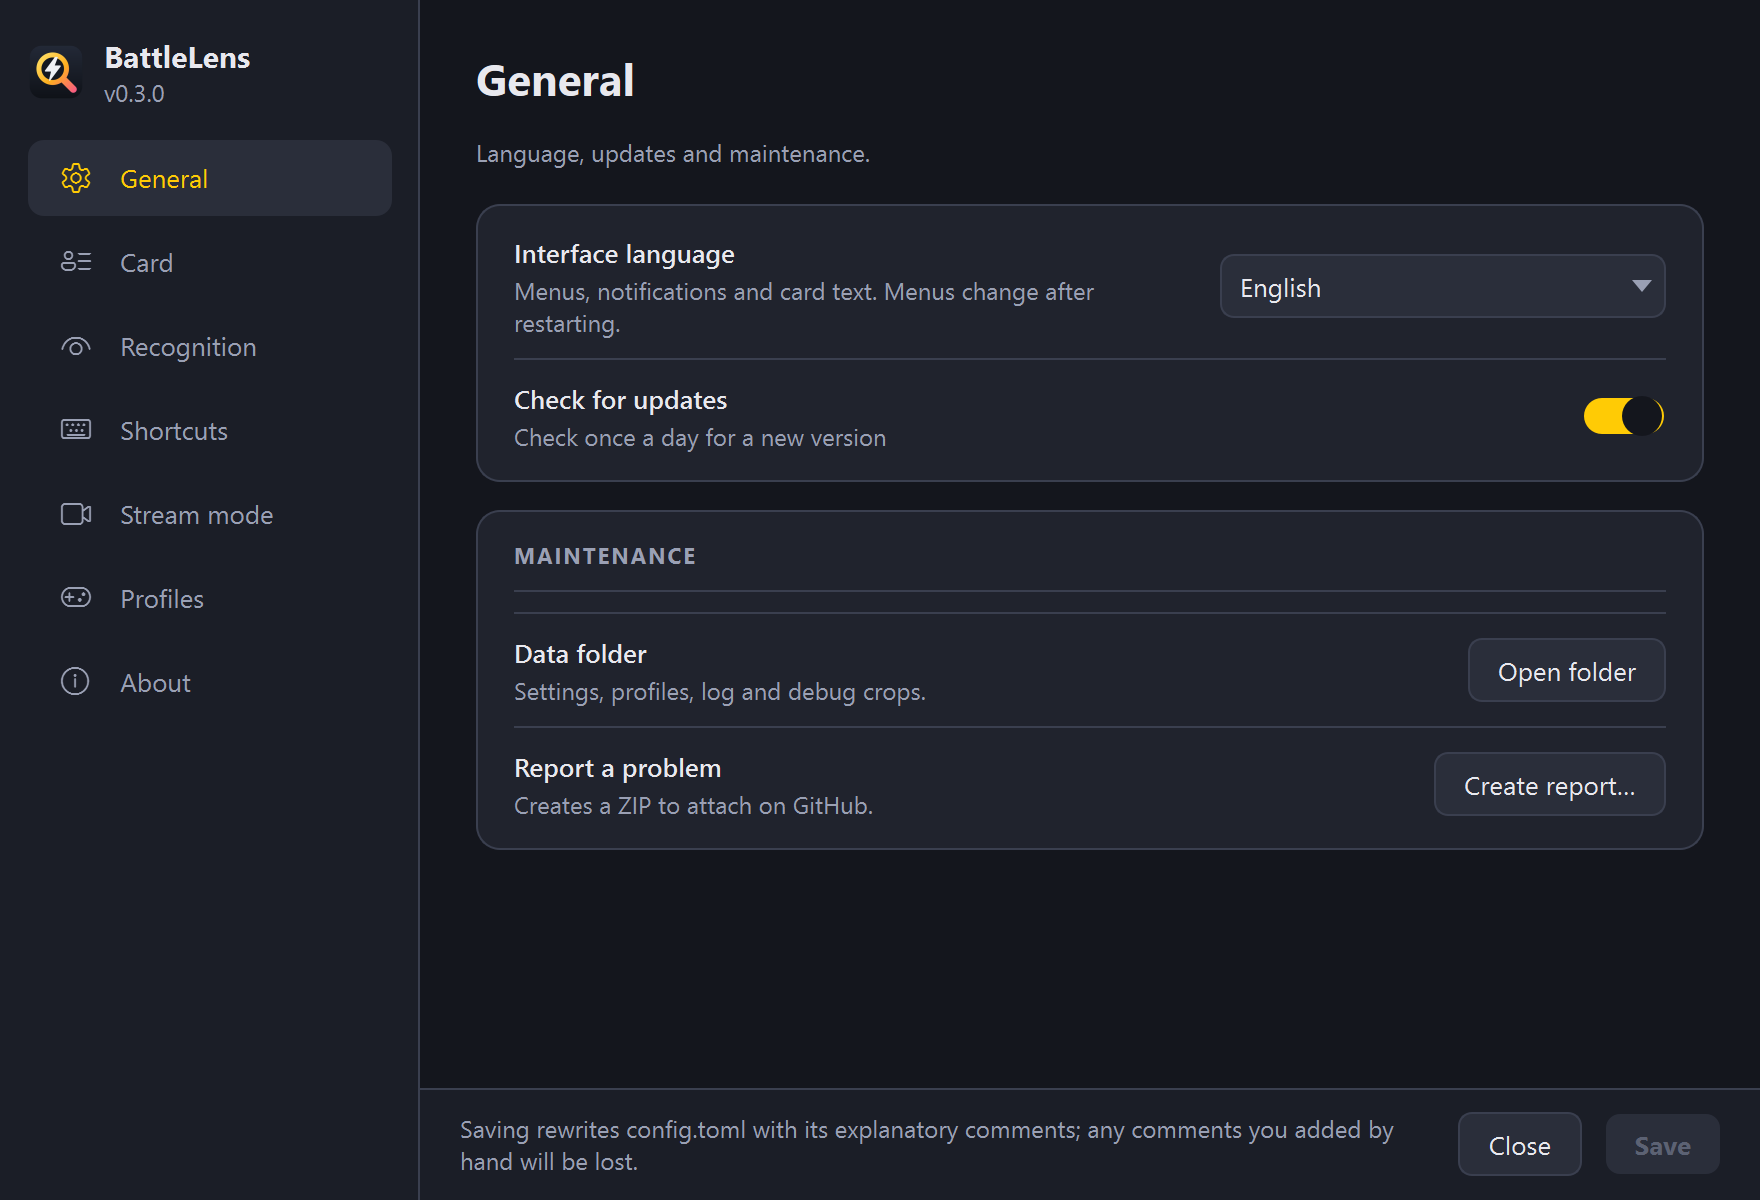Click the 'Menus, notifications and card text' description
Image resolution: width=1760 pixels, height=1200 pixels.
pos(804,308)
